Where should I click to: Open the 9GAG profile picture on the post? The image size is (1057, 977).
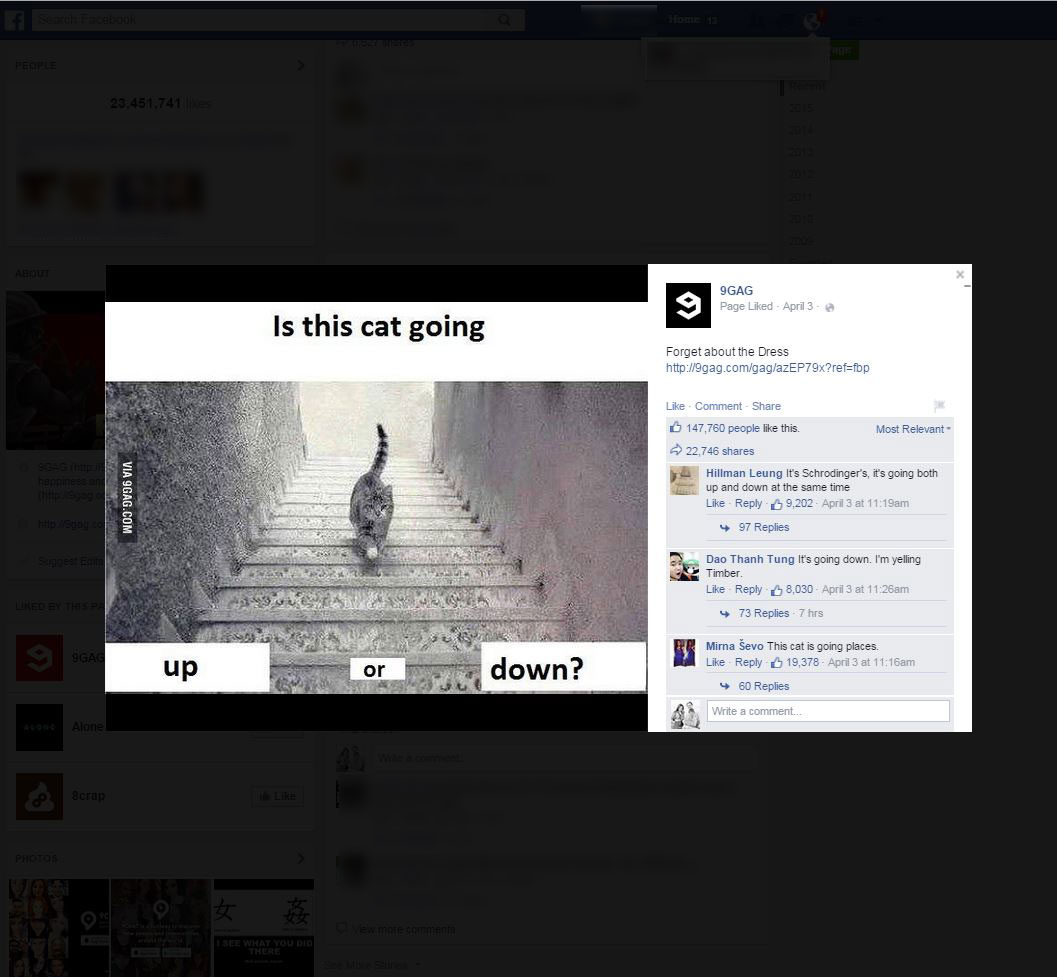688,306
